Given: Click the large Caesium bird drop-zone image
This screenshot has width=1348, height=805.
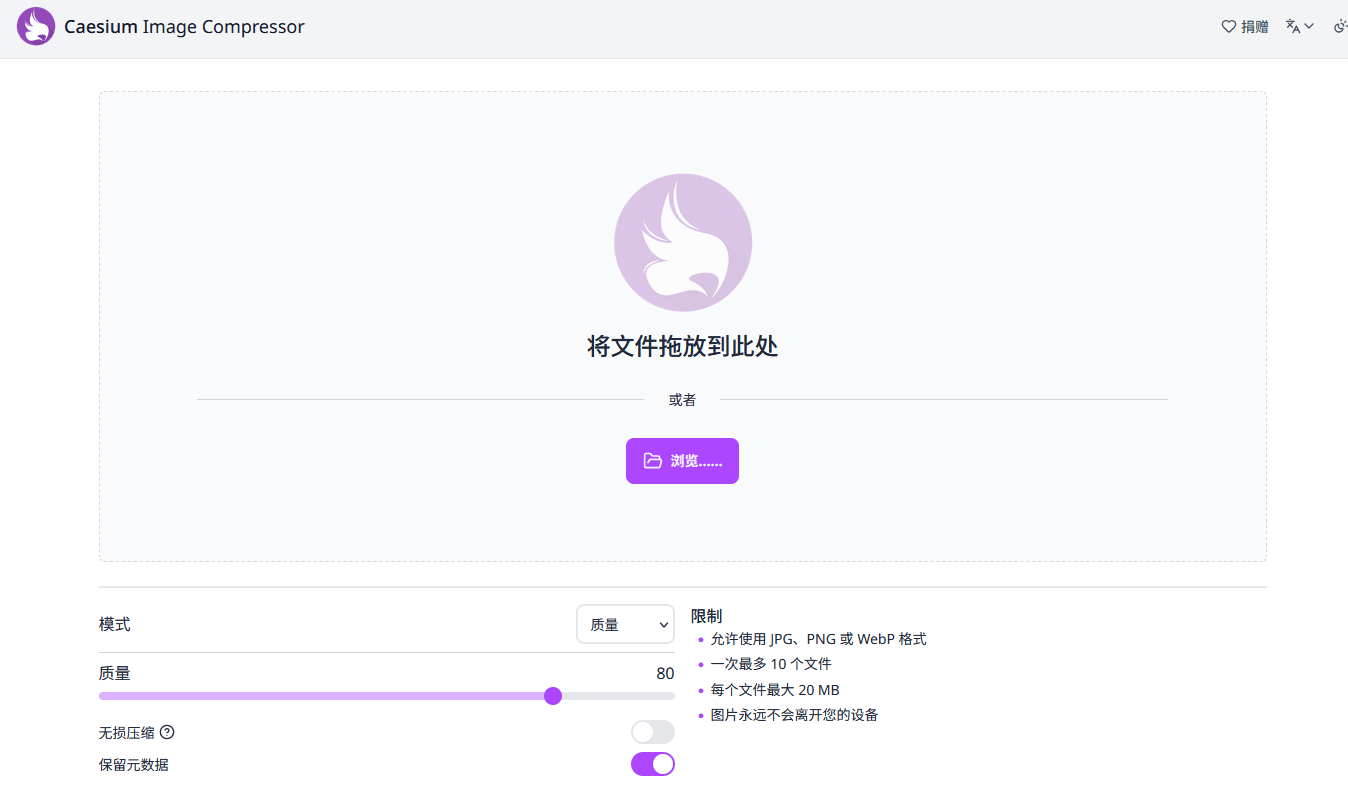Looking at the screenshot, I should pyautogui.click(x=683, y=243).
